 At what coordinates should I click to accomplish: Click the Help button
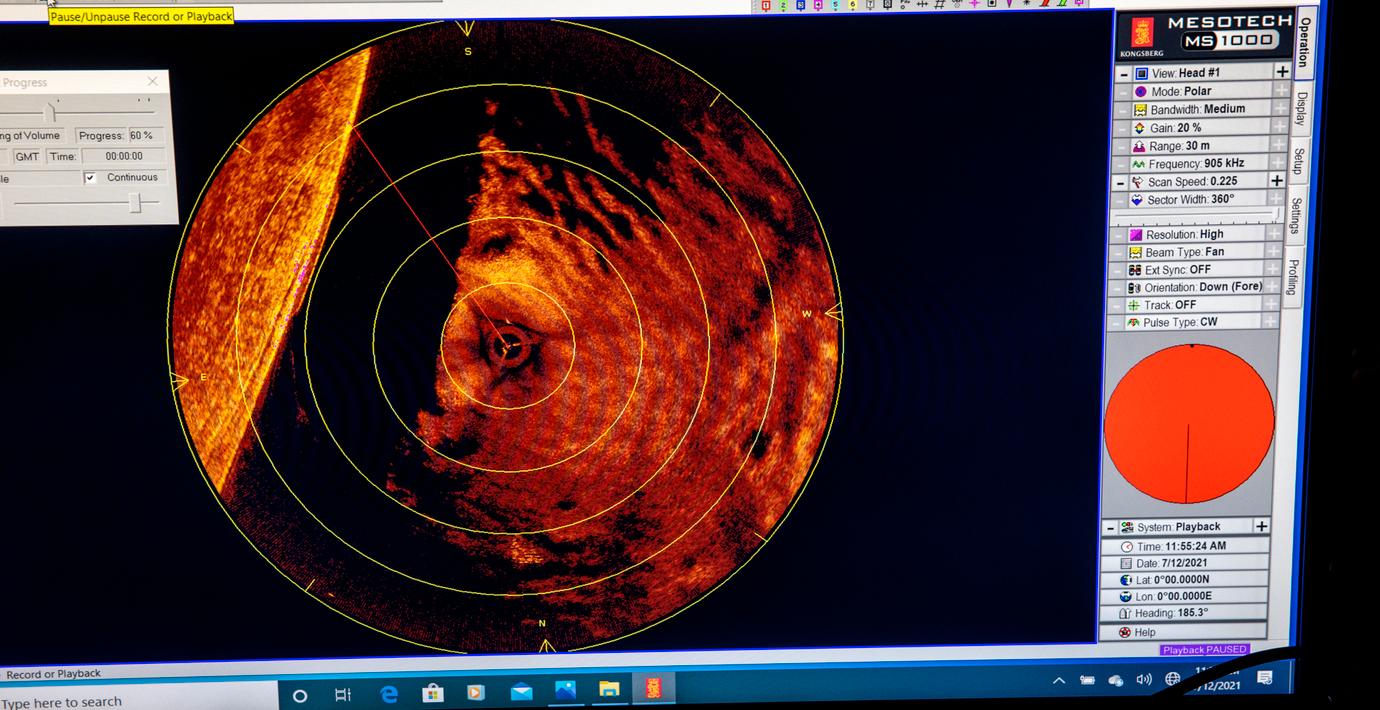(1183, 632)
